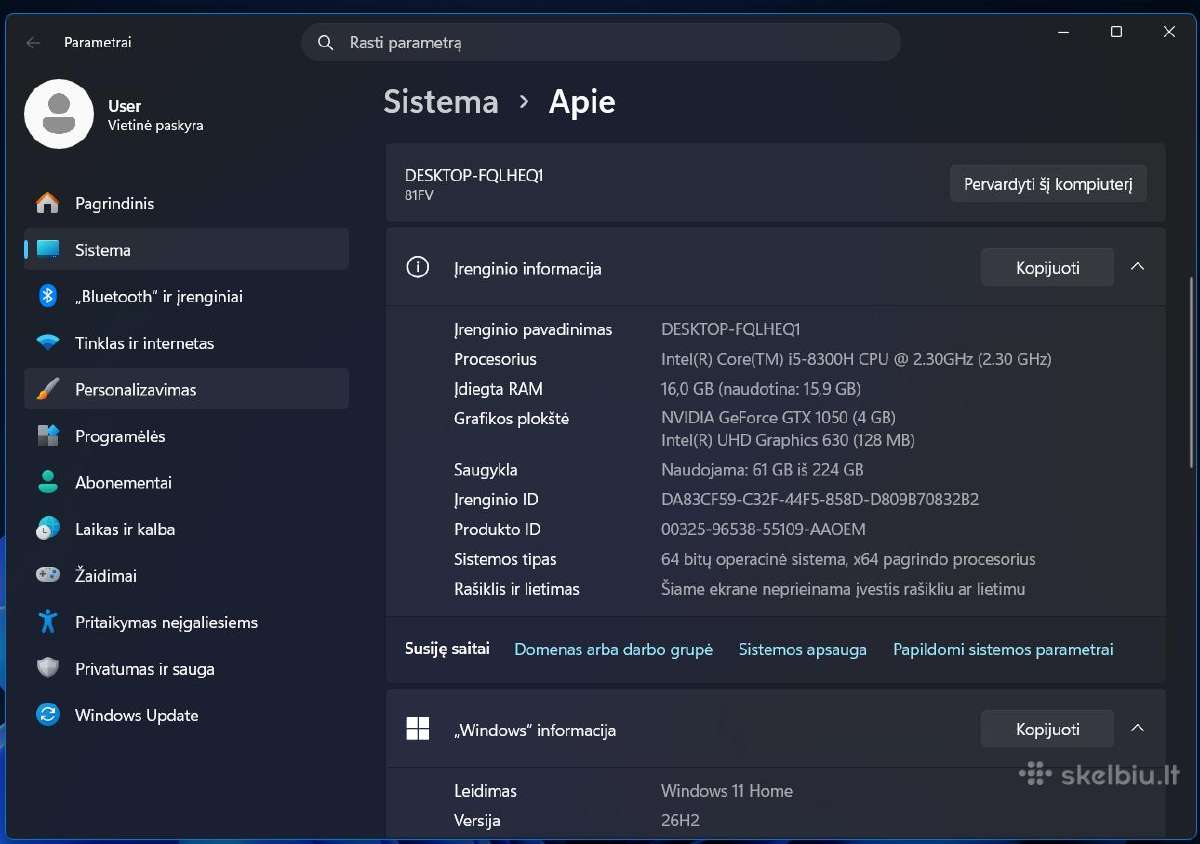Image resolution: width=1200 pixels, height=844 pixels.
Task: Click device name DESKTOP-FQLHEQ1 in info list
Action: point(731,329)
